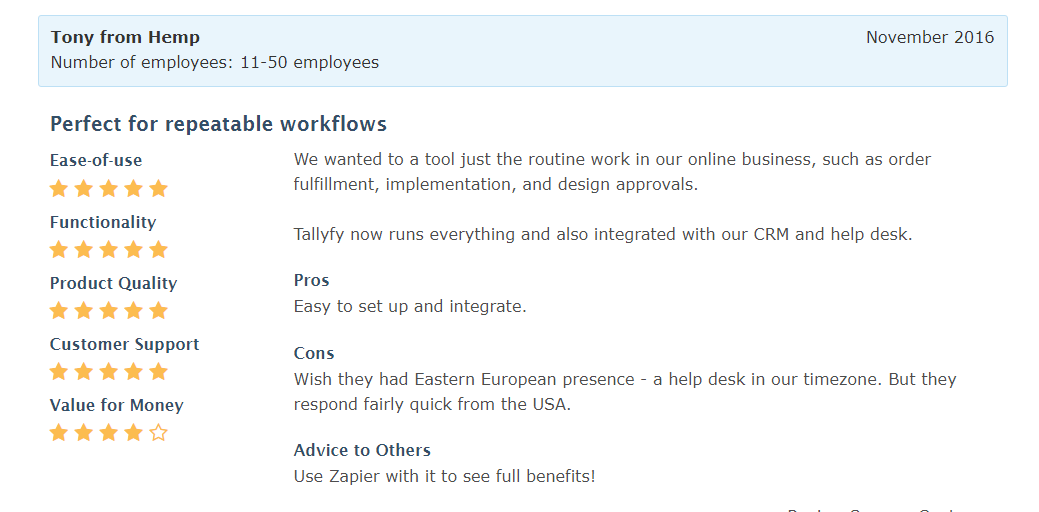Screen dimensions: 1039x512
Task: Click the Customer Support label
Action: pyautogui.click(x=125, y=344)
